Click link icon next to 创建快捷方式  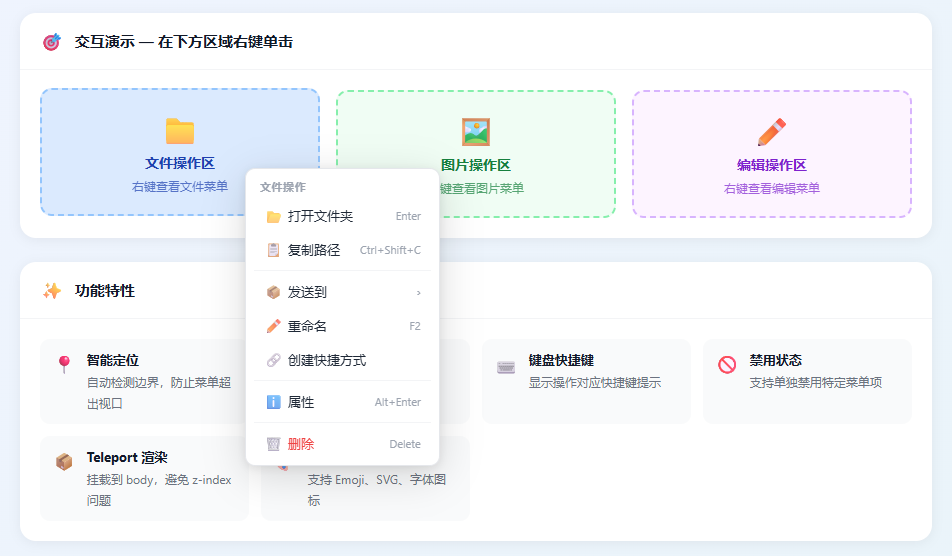pyautogui.click(x=274, y=361)
